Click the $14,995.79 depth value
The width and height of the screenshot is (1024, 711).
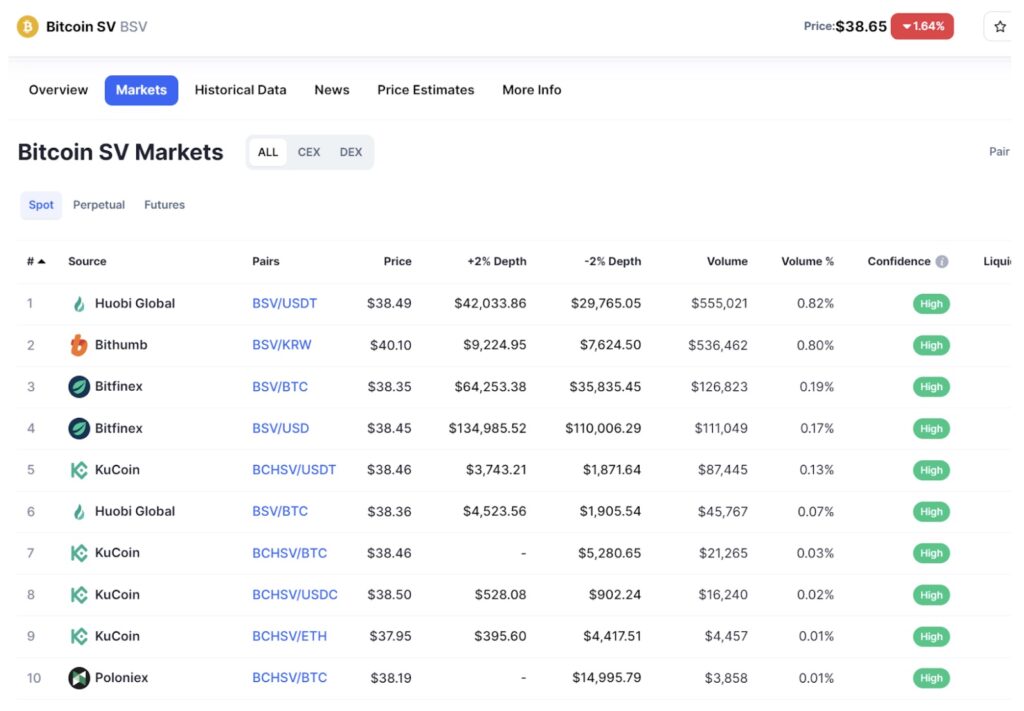(x=607, y=678)
